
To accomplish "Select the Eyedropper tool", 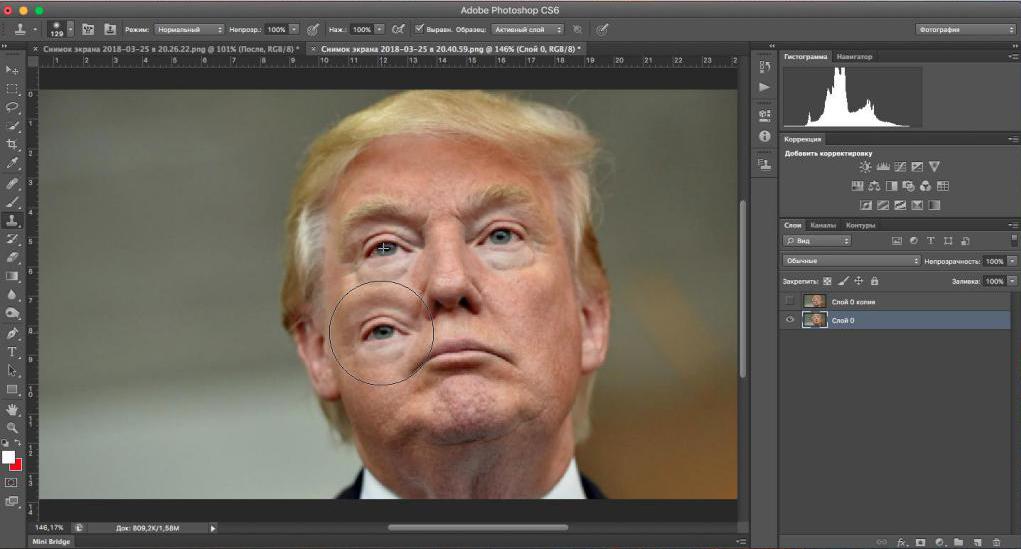I will (x=12, y=163).
